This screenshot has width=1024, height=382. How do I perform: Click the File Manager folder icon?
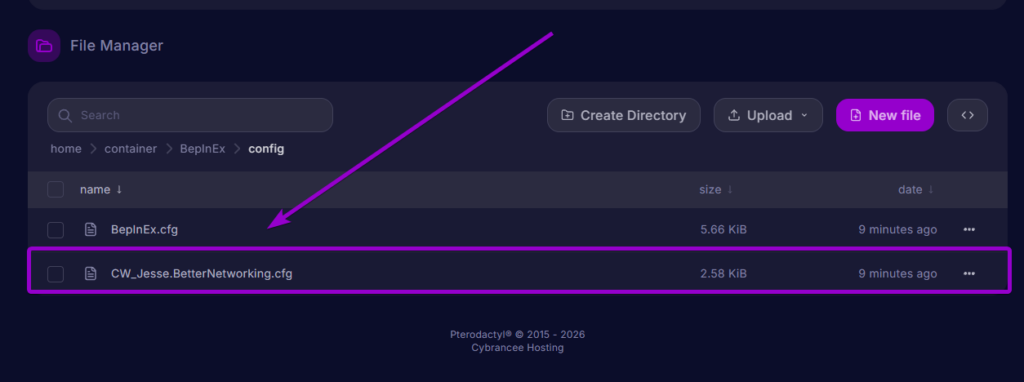click(44, 46)
